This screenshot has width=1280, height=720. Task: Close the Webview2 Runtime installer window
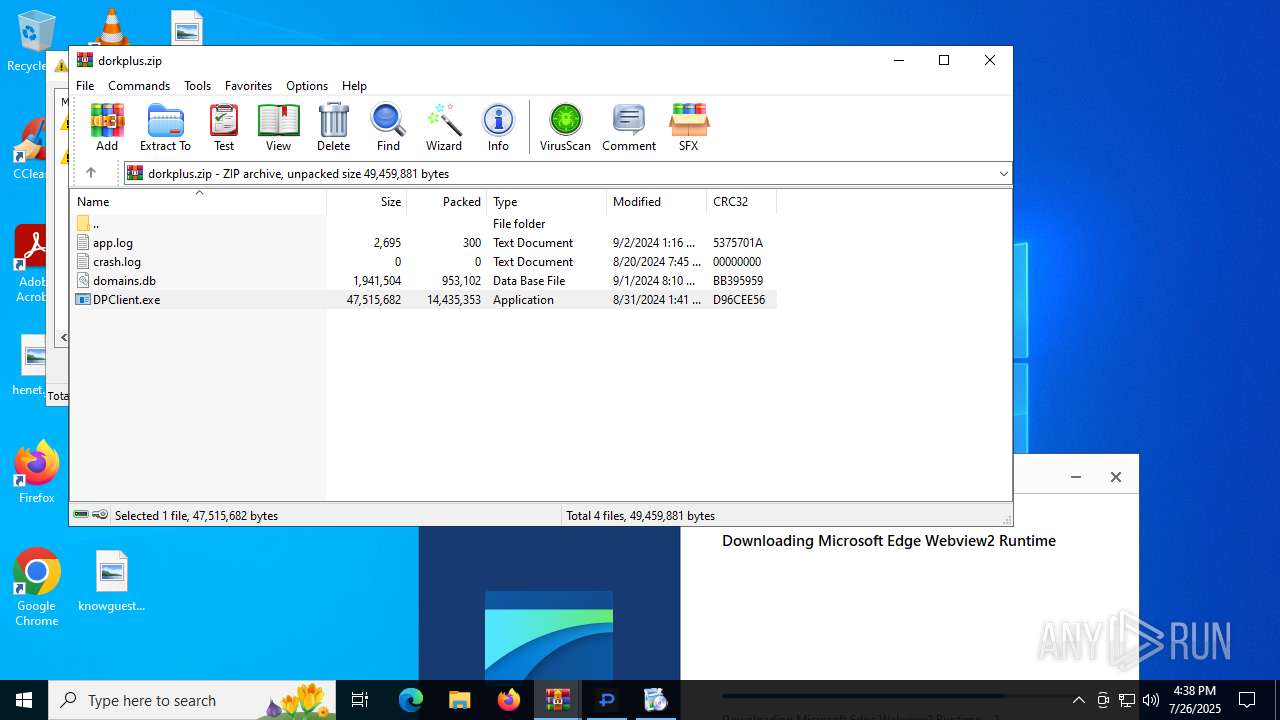[1116, 477]
